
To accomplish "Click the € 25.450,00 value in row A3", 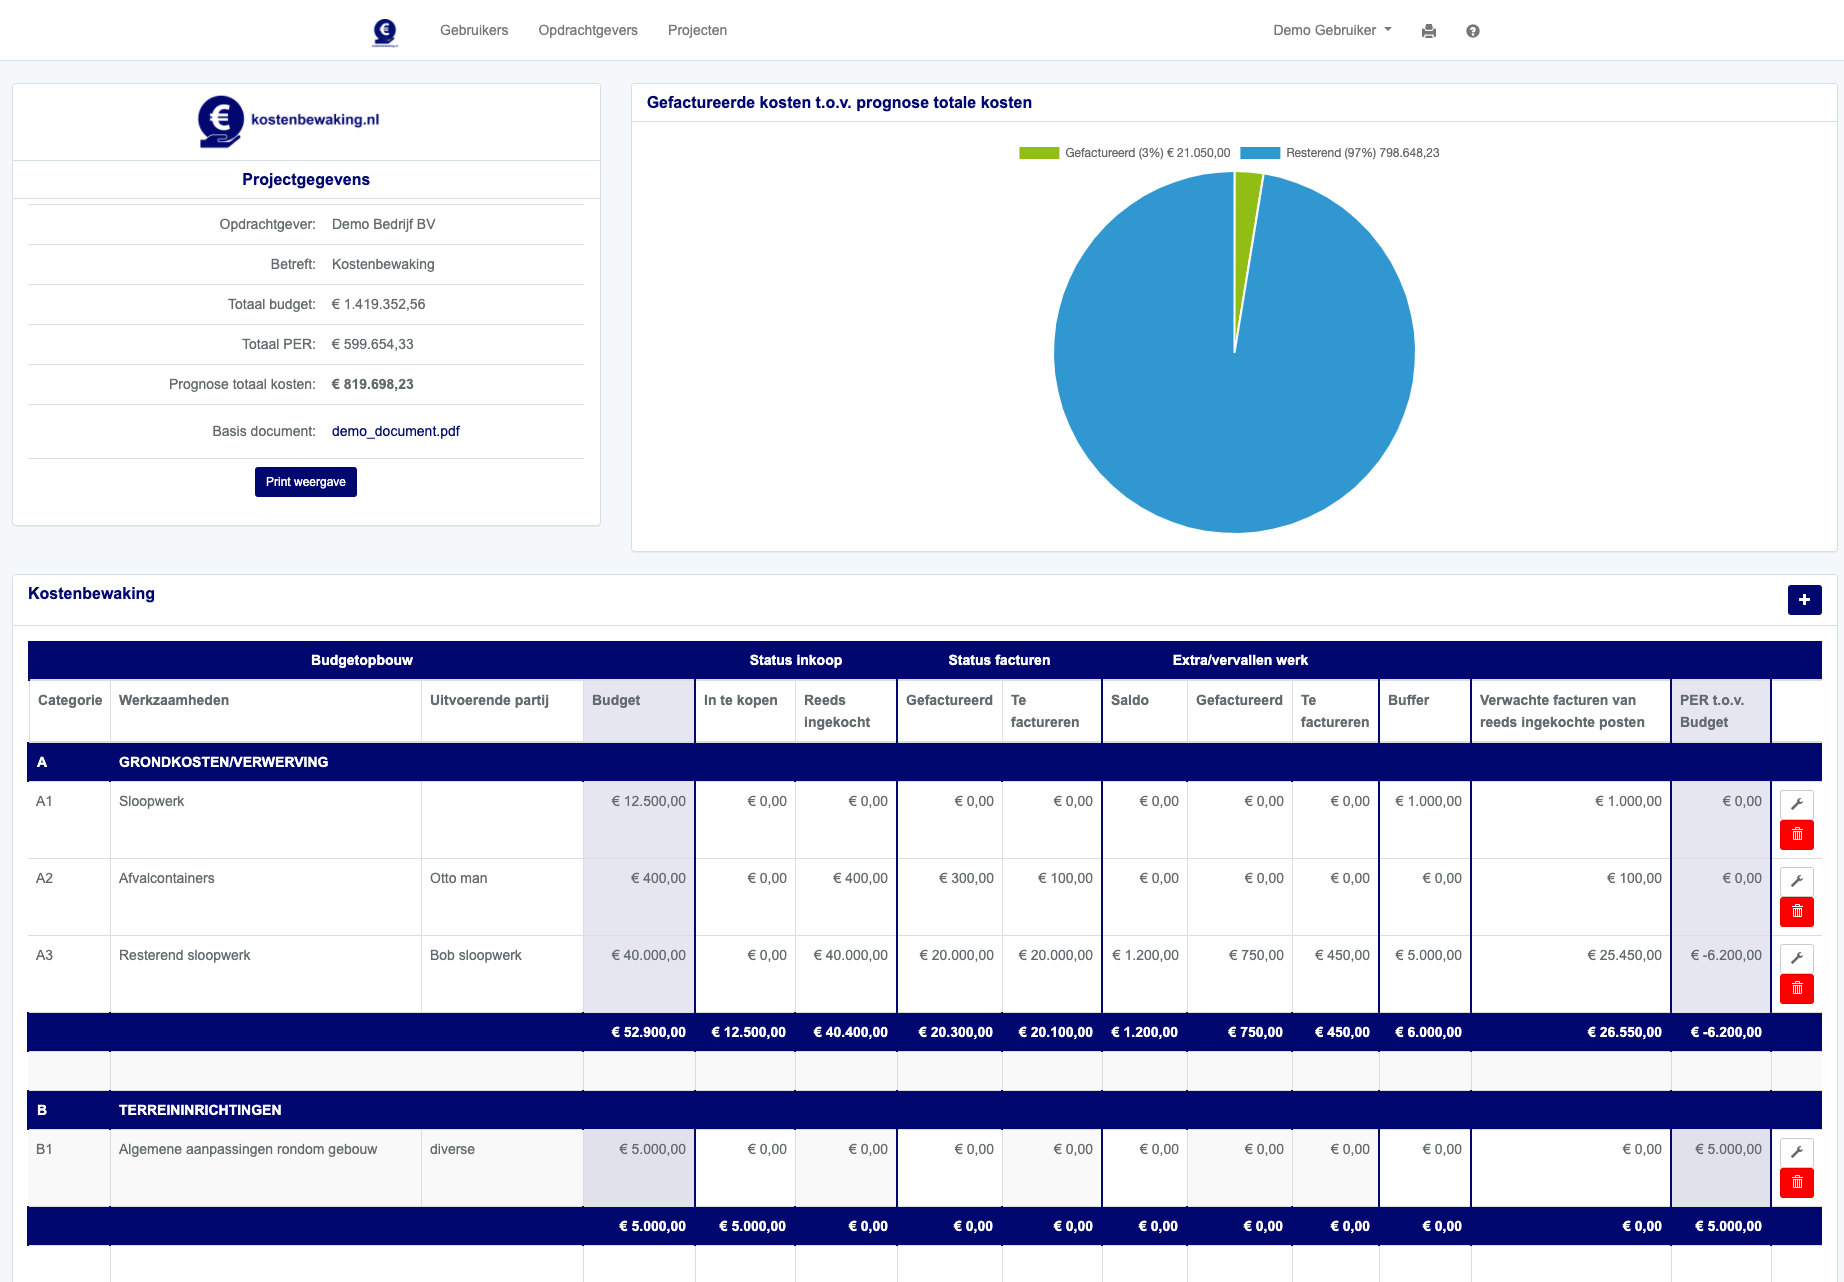I will click(x=1625, y=955).
